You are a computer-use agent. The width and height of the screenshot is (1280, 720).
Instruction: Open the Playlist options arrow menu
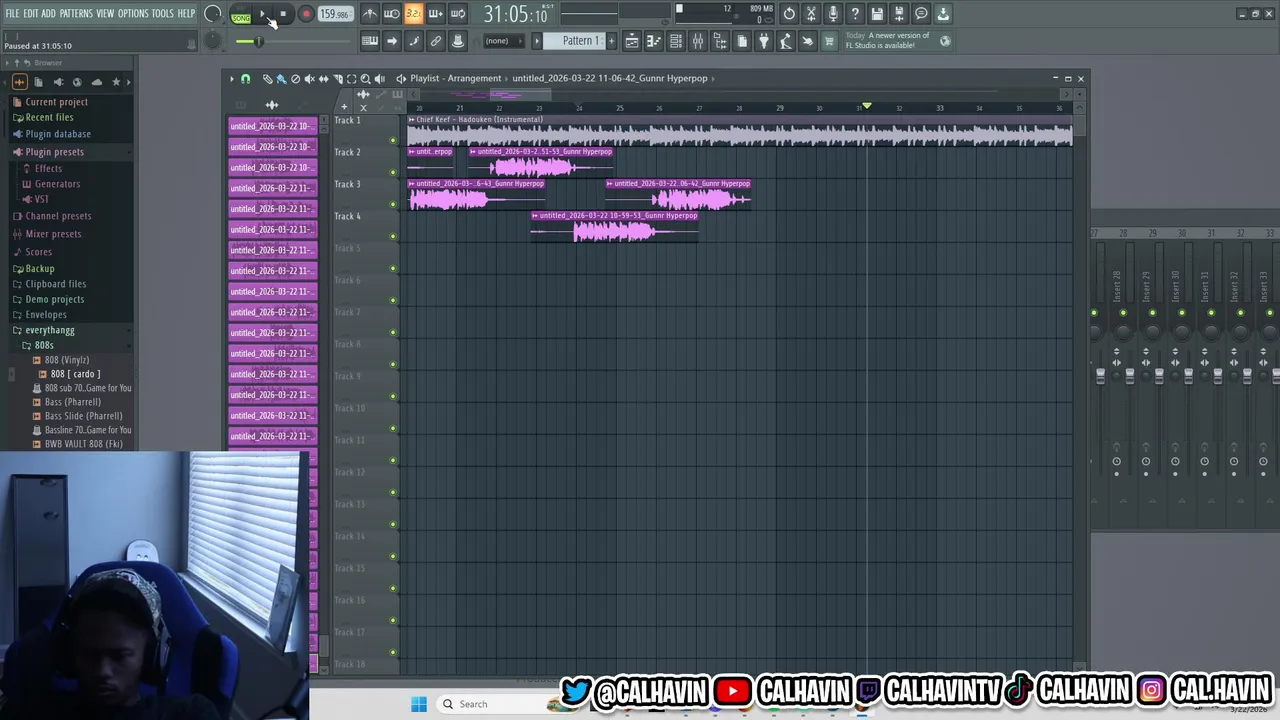point(231,78)
